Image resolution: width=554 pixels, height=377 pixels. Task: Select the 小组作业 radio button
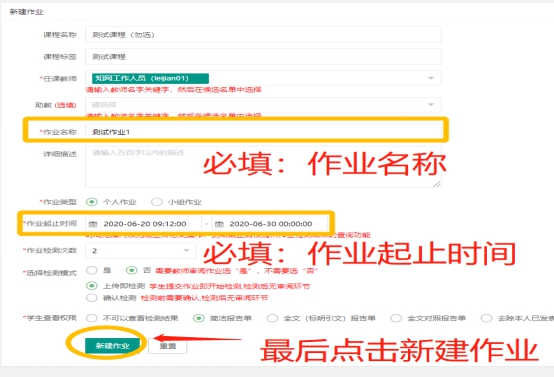coord(157,202)
